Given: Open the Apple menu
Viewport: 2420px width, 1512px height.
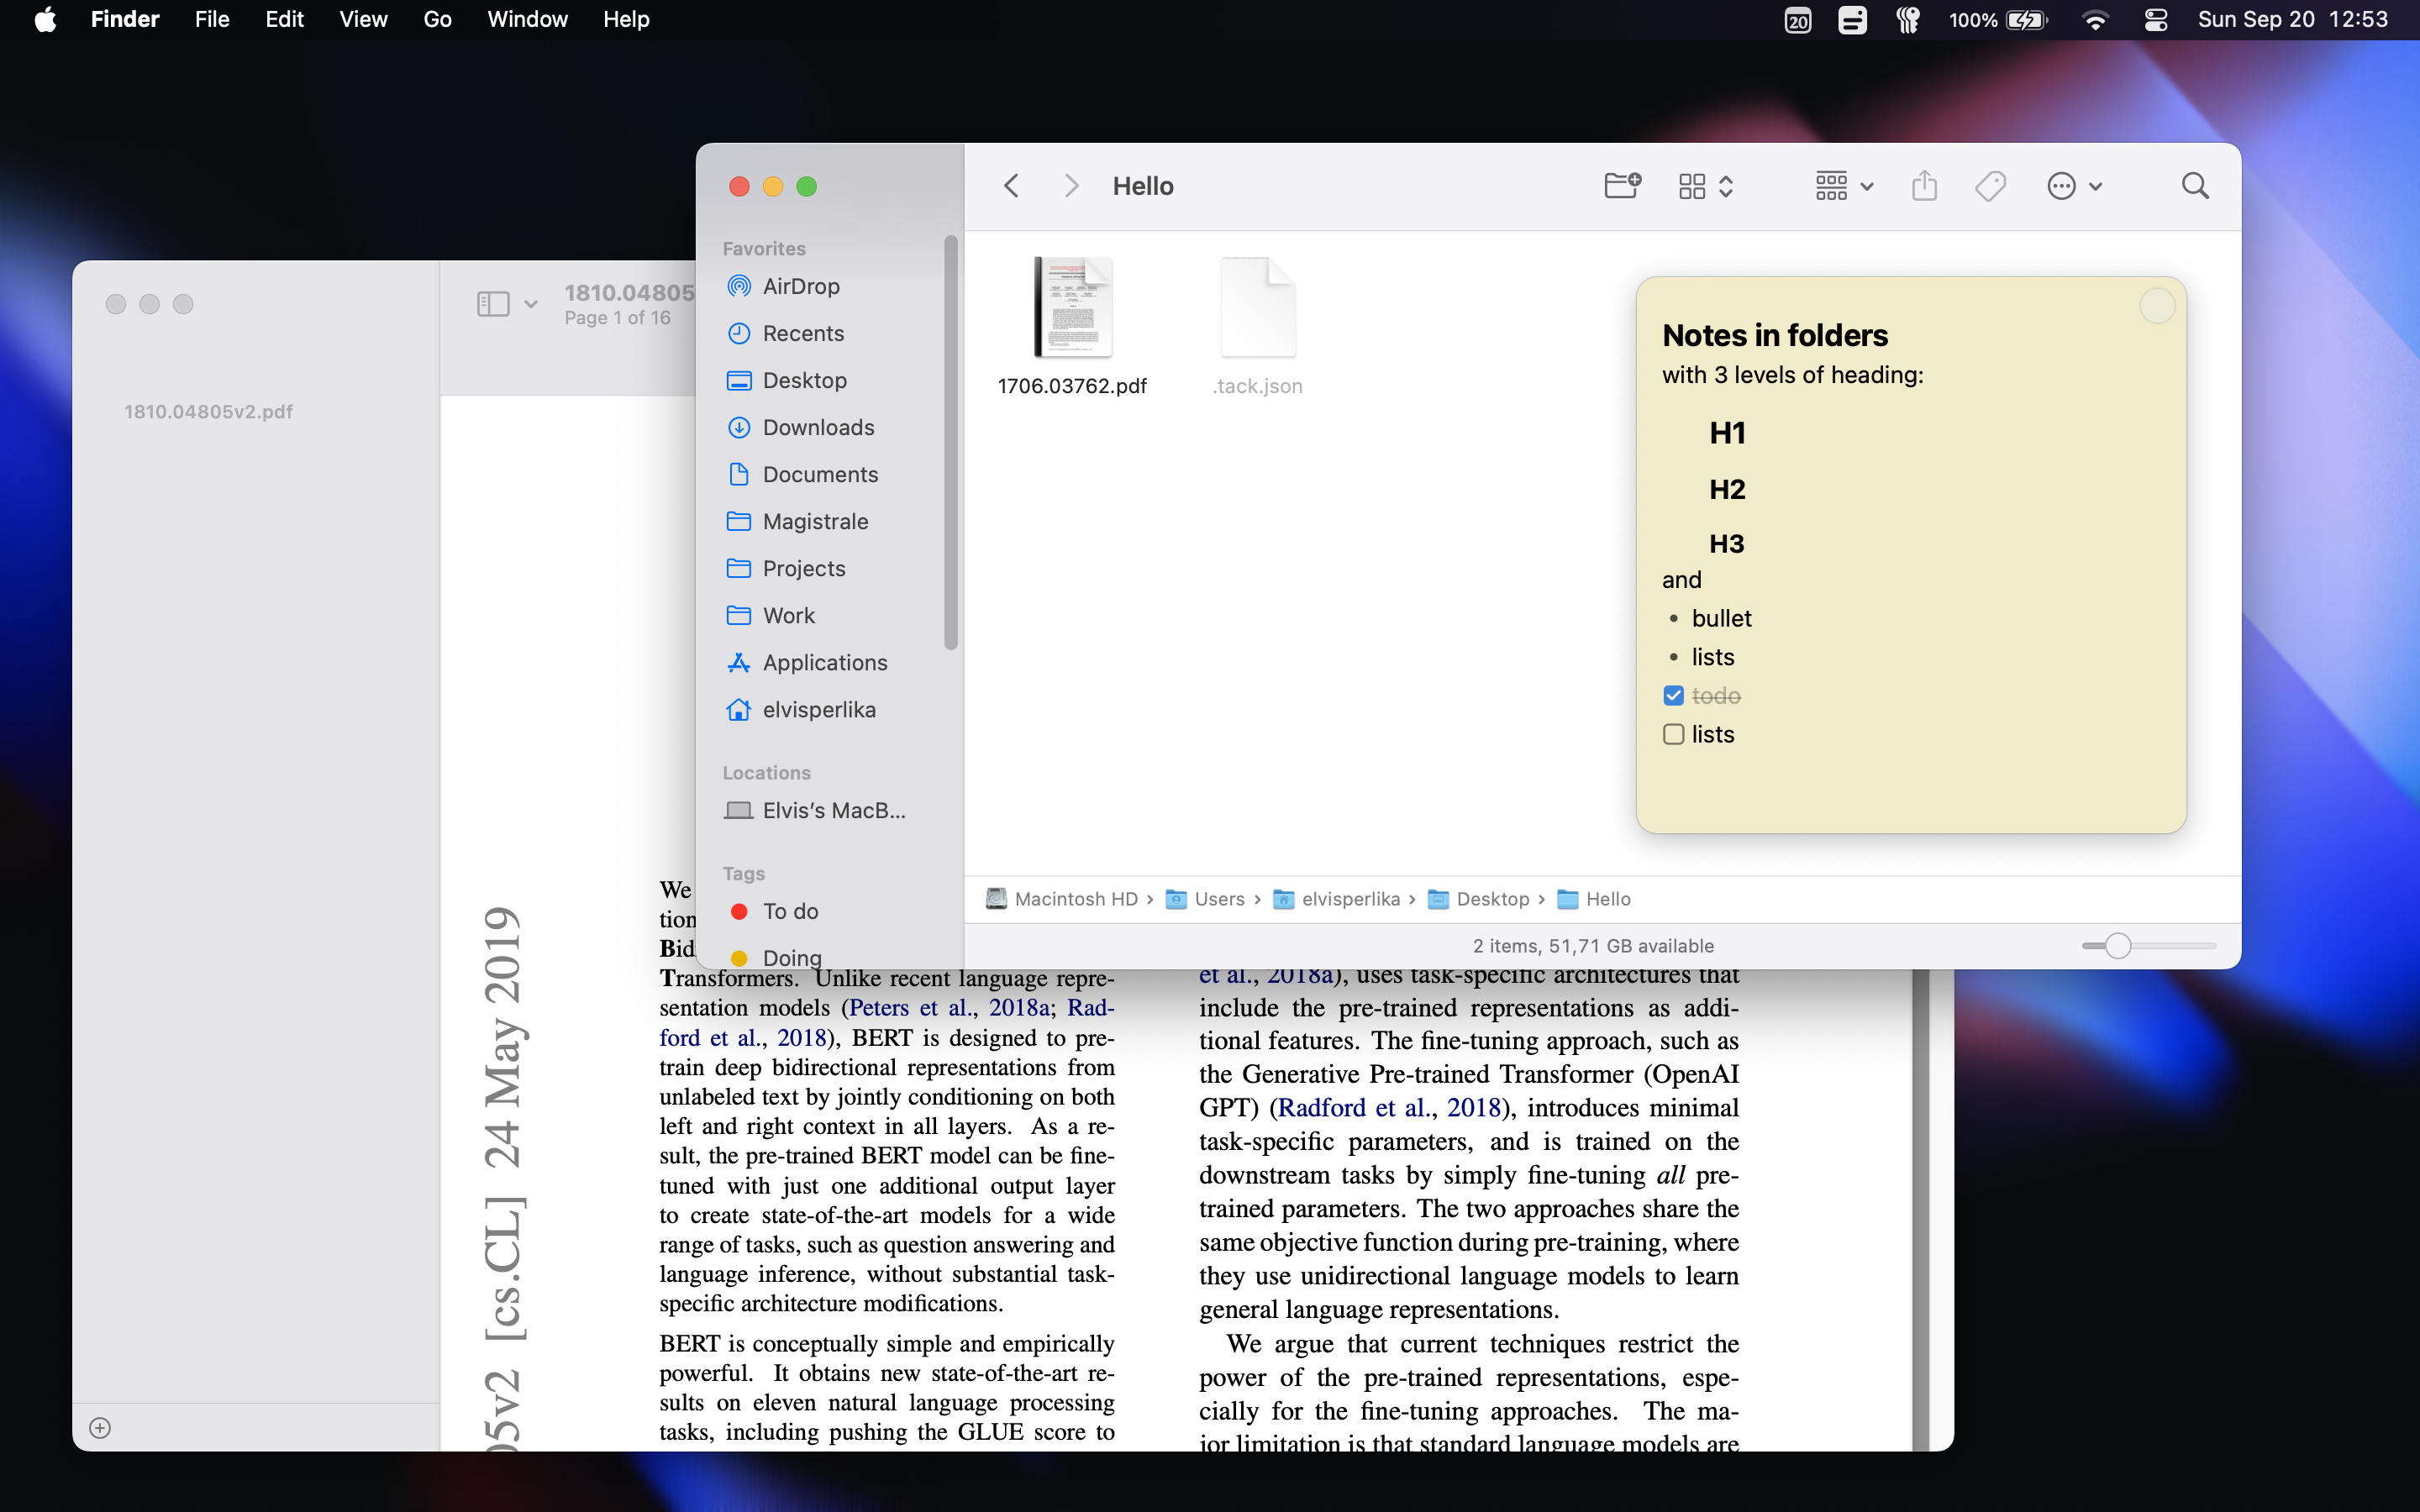Looking at the screenshot, I should click(45, 20).
